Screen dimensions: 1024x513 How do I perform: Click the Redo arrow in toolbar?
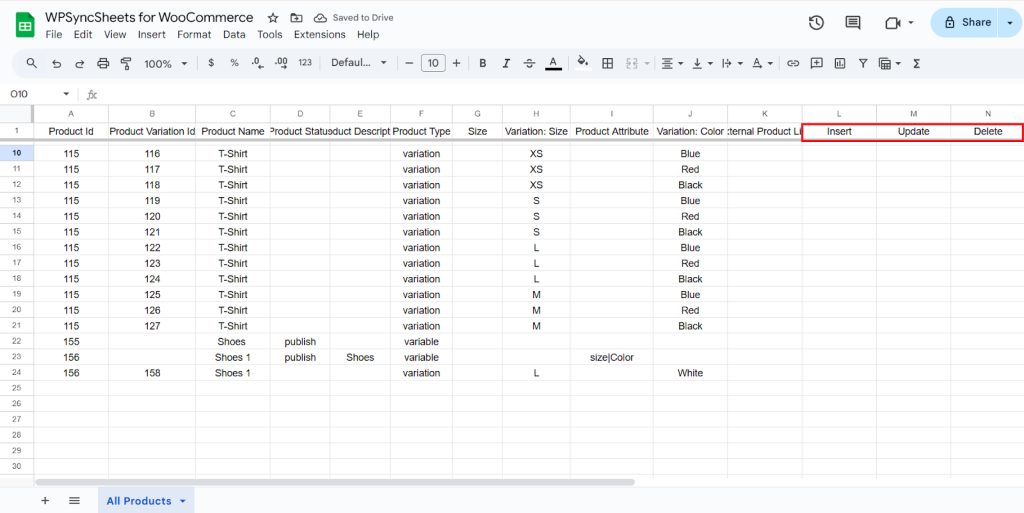click(x=80, y=63)
